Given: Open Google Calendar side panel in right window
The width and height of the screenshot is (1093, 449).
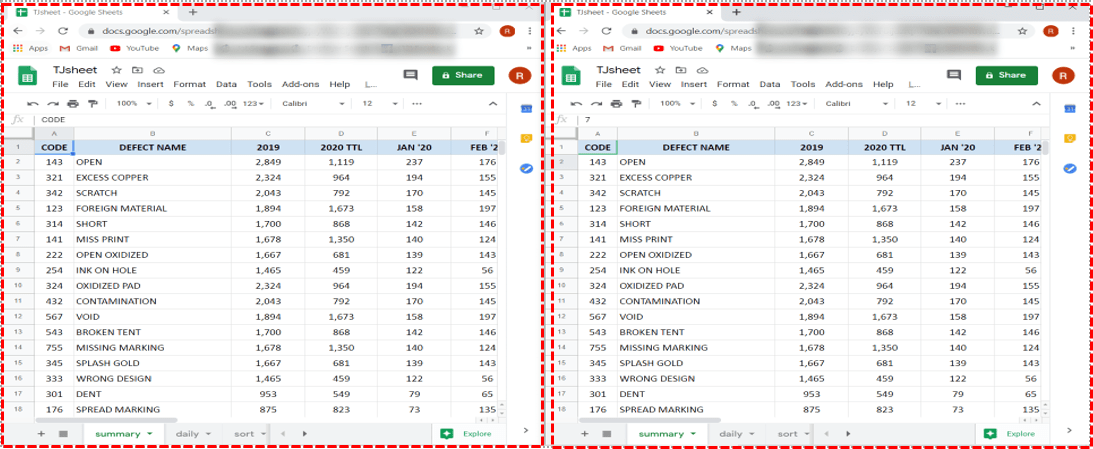Looking at the screenshot, I should point(1069,109).
